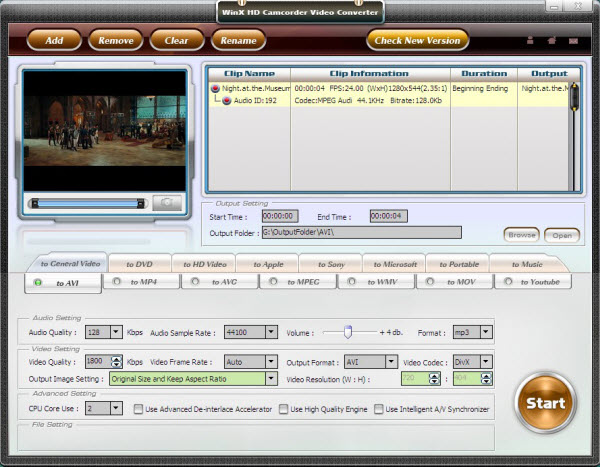Open the home page icon in the header
This screenshot has height=467, width=600.
(551, 40)
